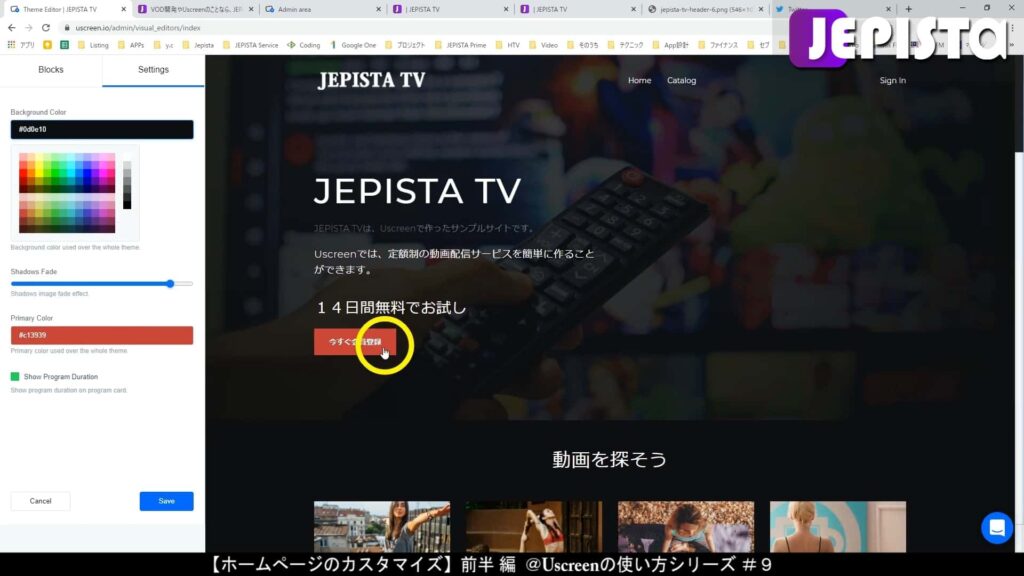Click the JEPISTA TV header logo
The image size is (1024, 576).
click(371, 80)
